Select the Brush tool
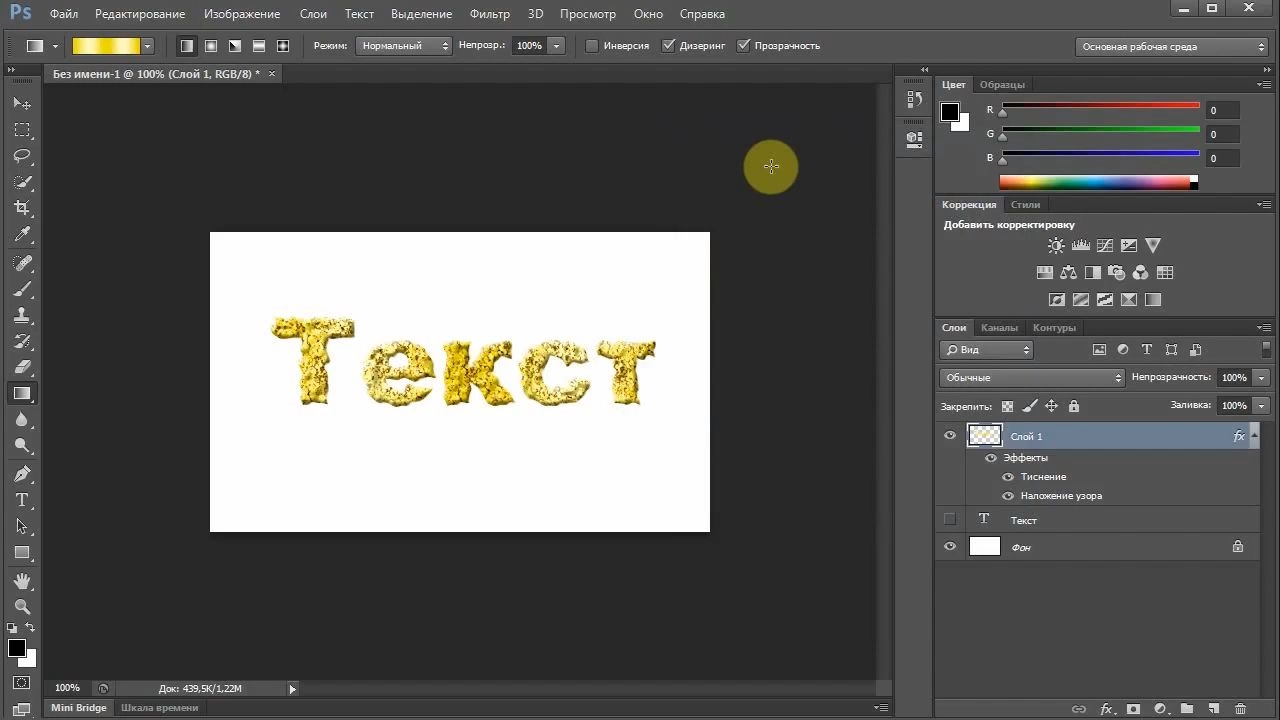1280x720 pixels. pos(22,289)
